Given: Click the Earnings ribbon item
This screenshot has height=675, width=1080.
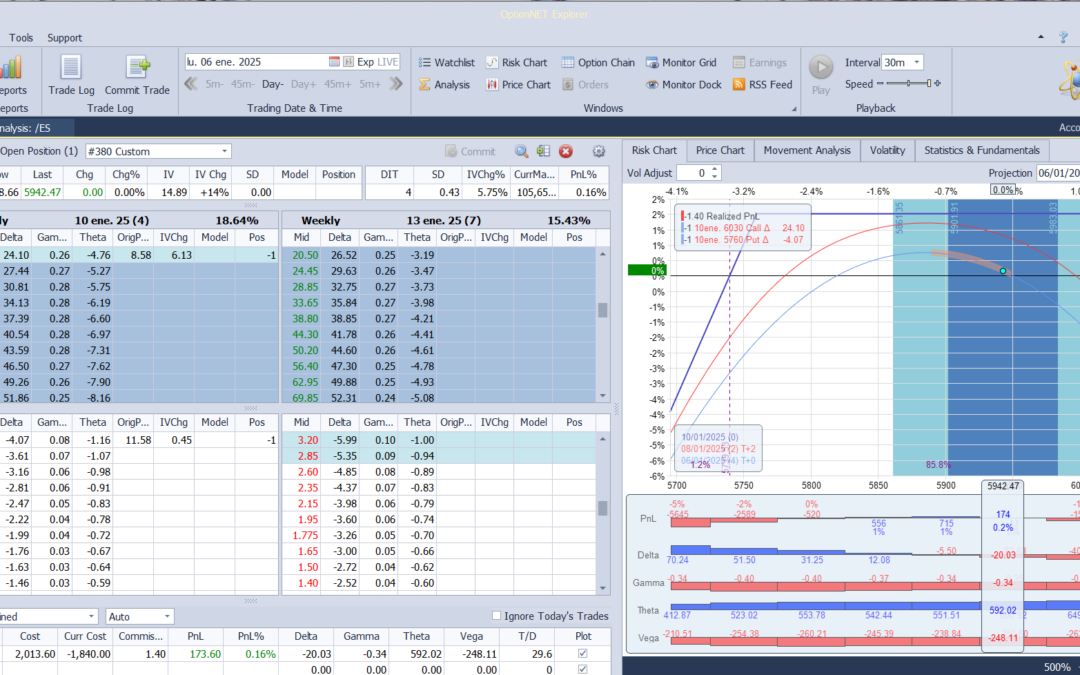Looking at the screenshot, I should pos(759,62).
